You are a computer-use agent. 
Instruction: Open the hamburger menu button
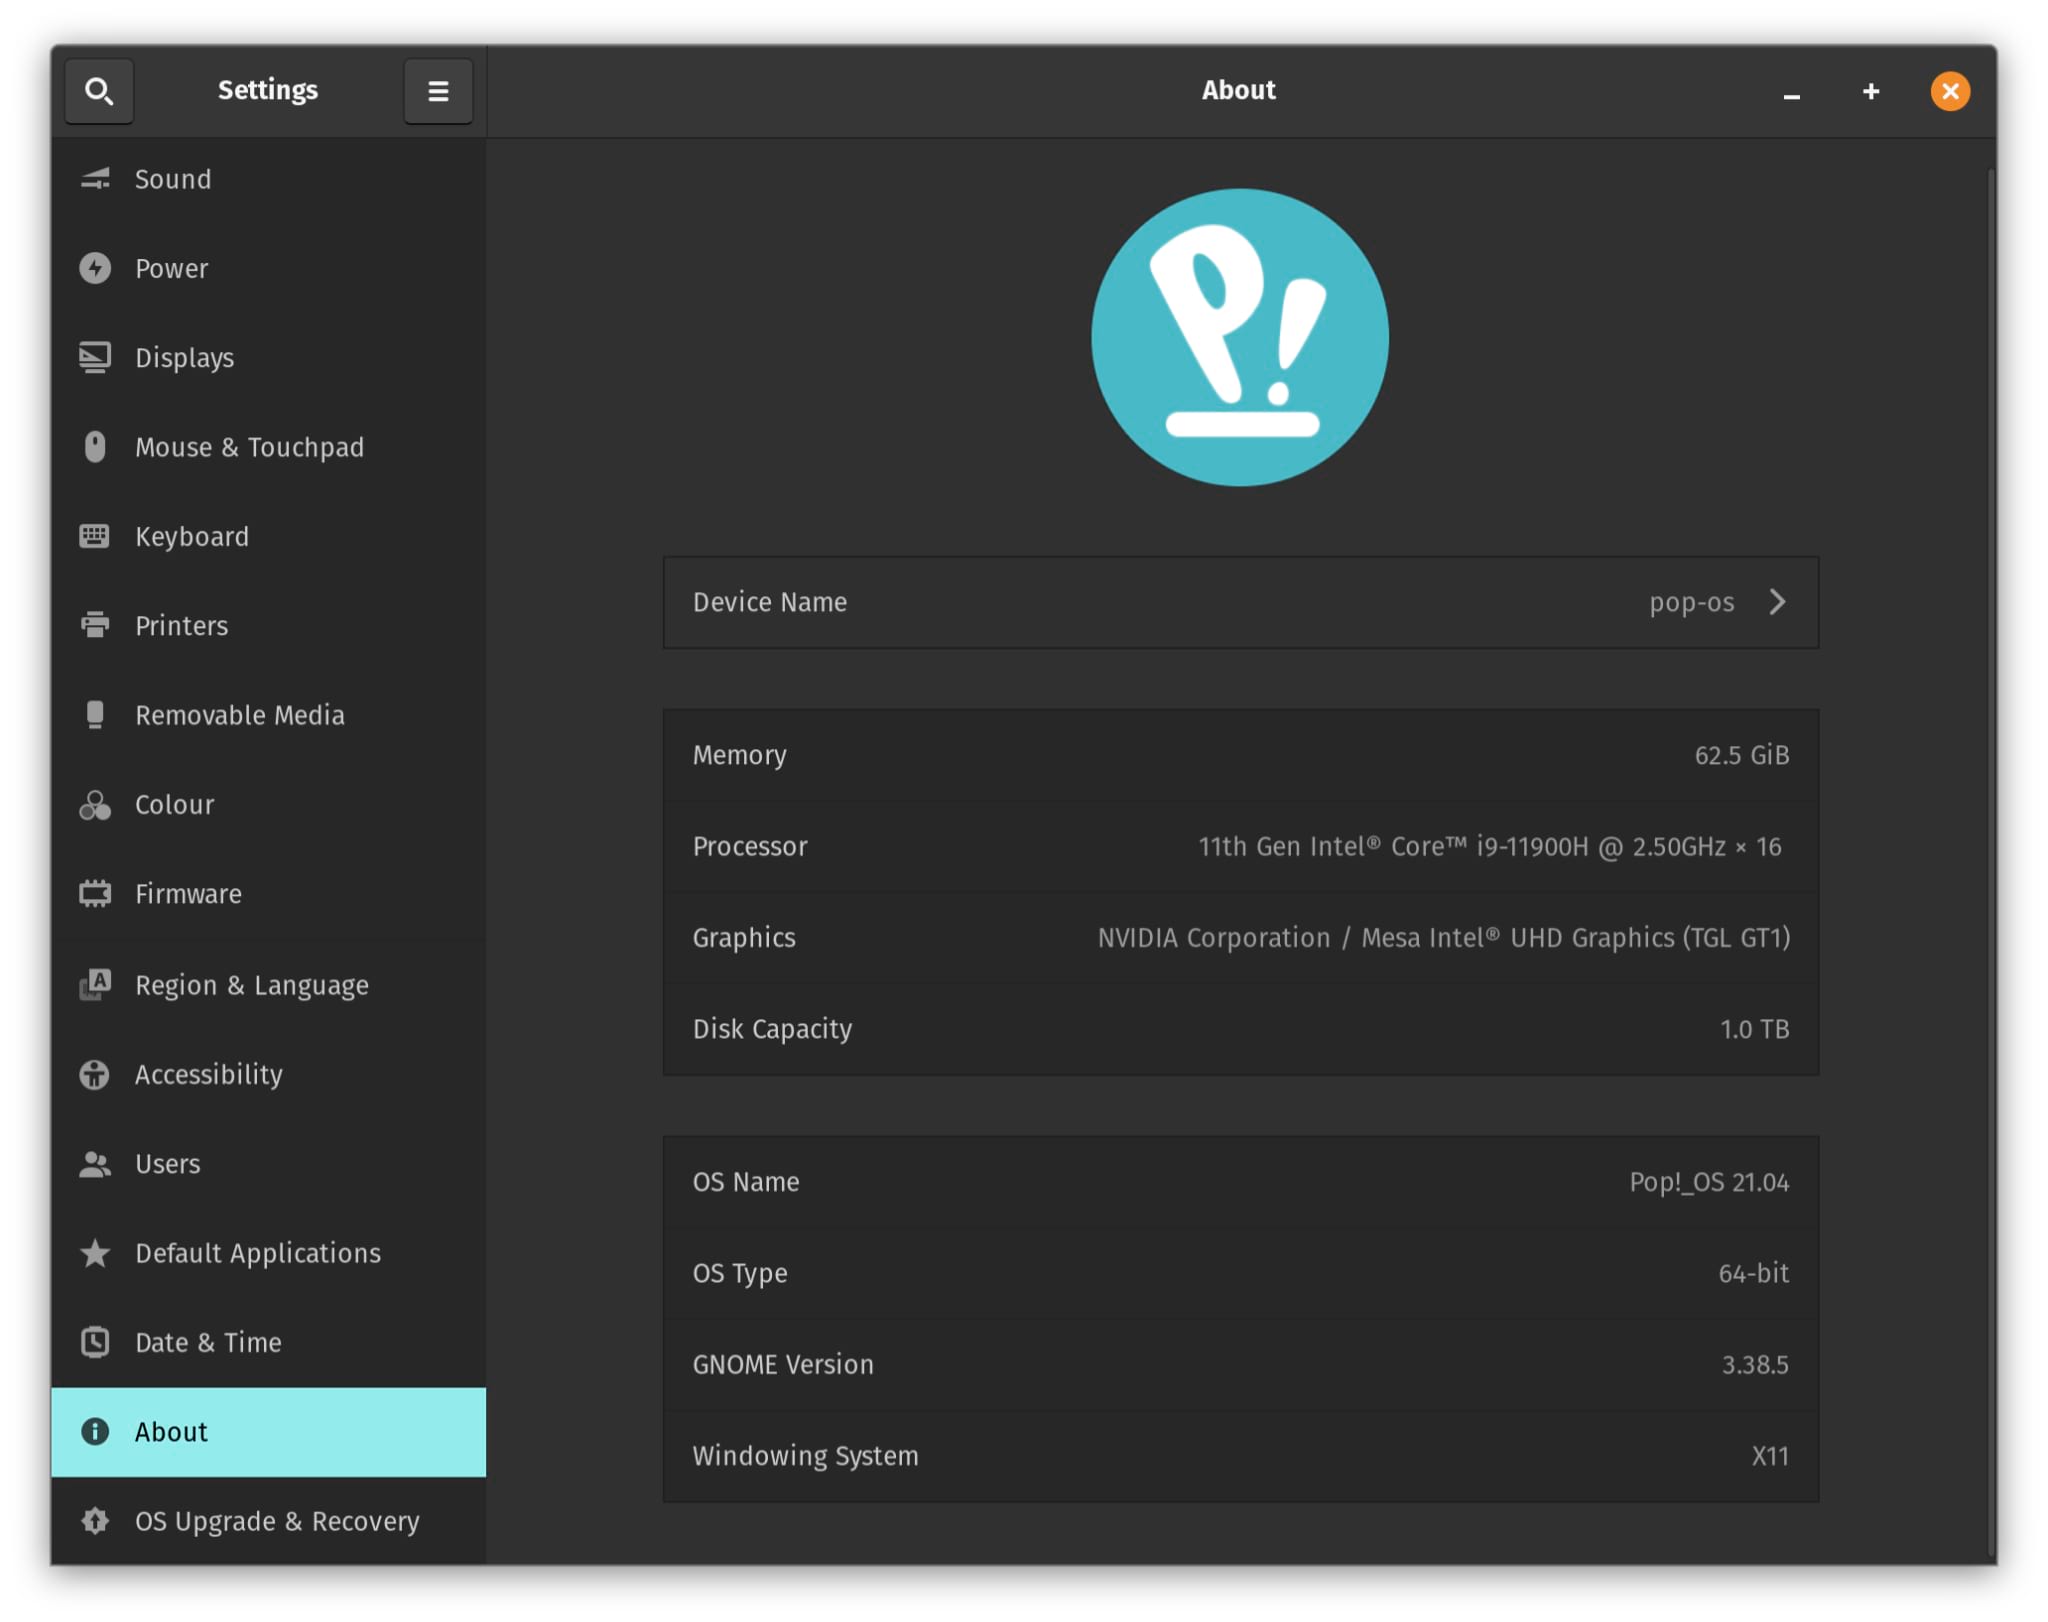point(438,91)
